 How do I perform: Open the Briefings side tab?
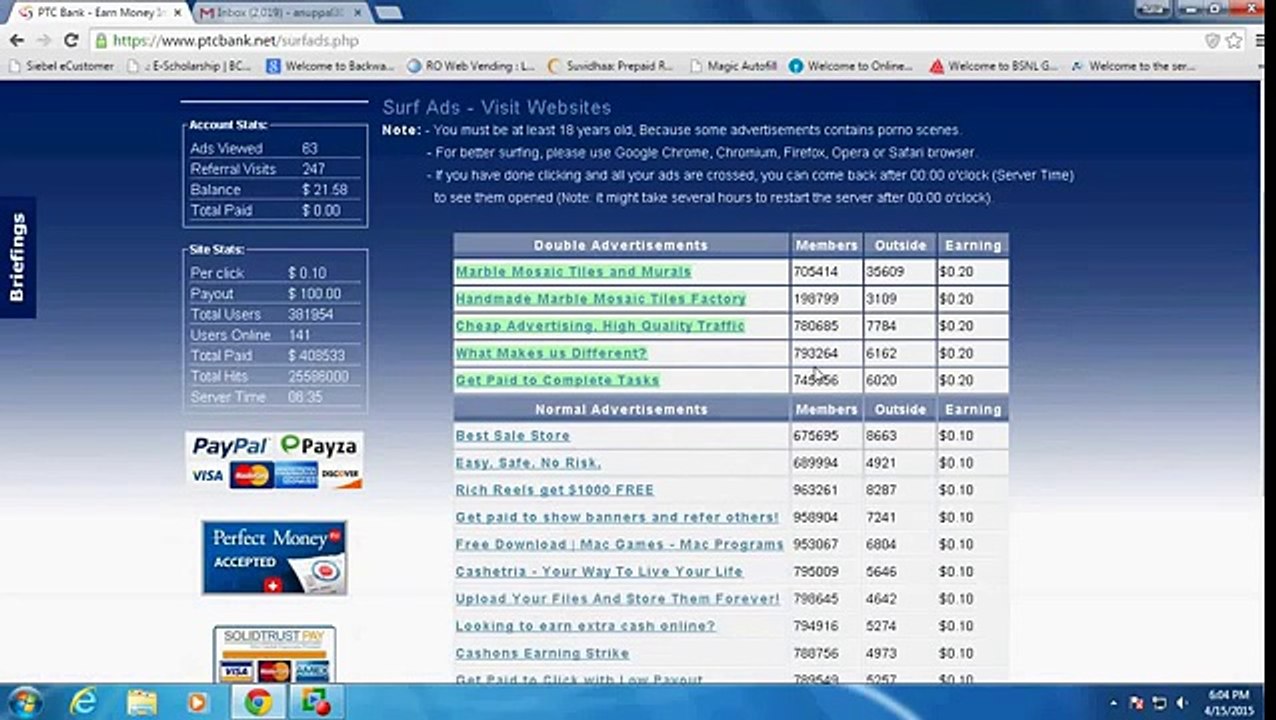[x=17, y=257]
